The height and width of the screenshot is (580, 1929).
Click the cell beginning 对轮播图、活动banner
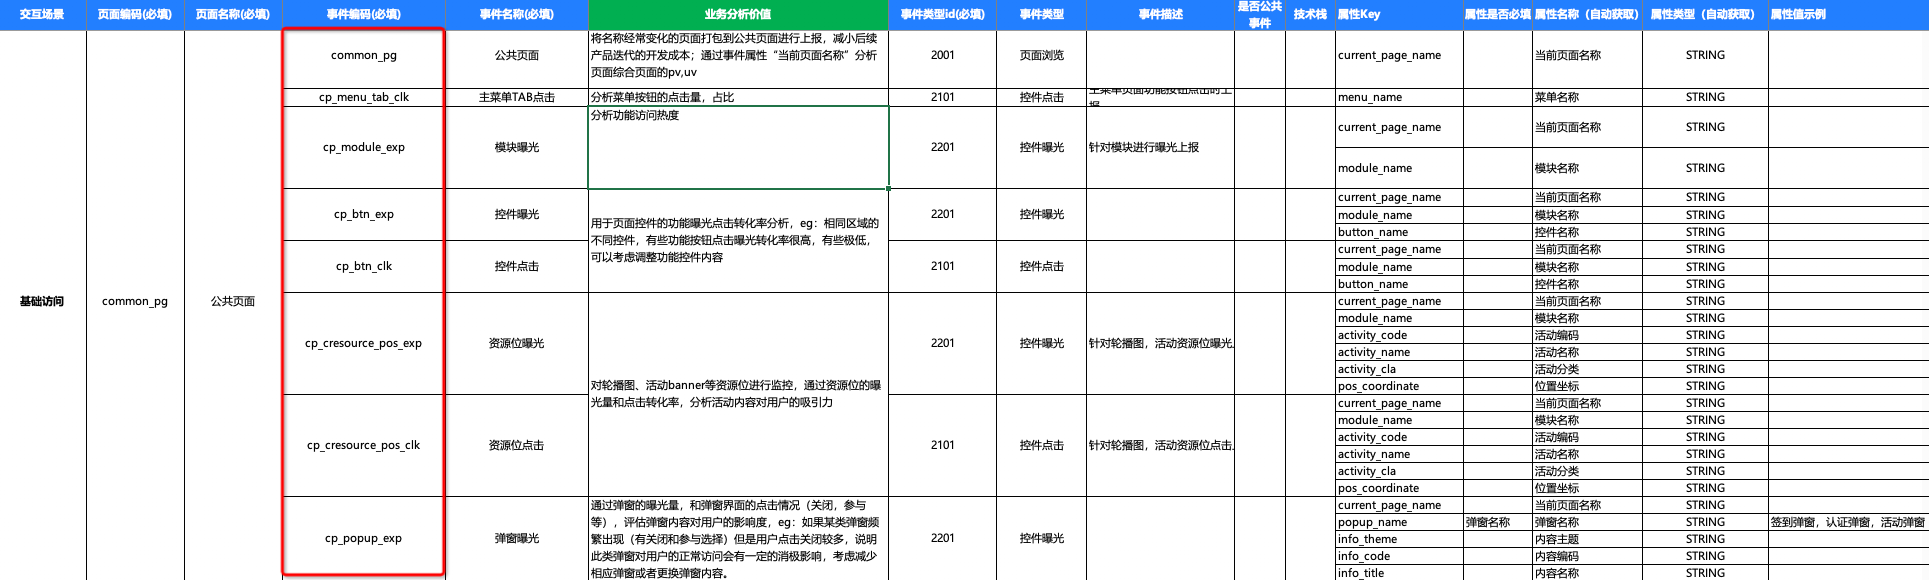click(x=738, y=394)
